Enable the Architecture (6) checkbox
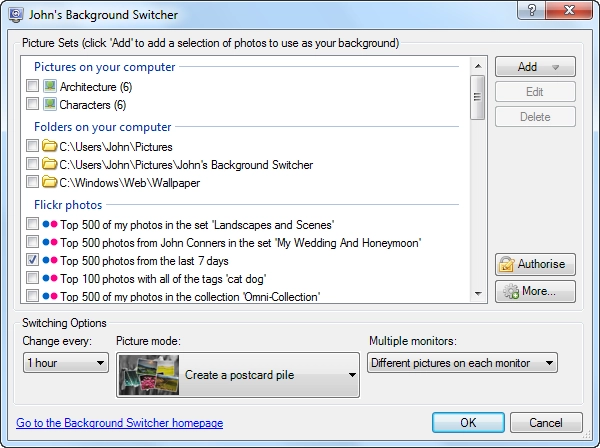Image resolution: width=600 pixels, height=448 pixels. 33,86
